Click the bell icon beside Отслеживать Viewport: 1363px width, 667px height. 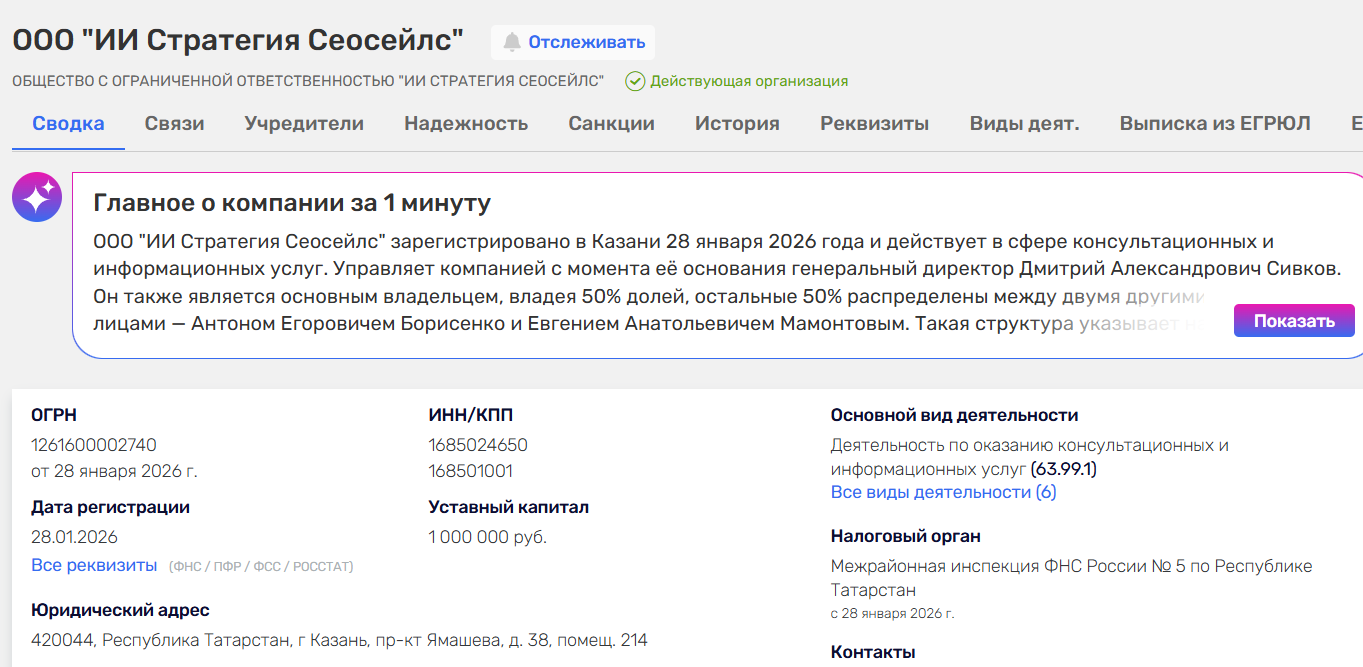pyautogui.click(x=512, y=42)
